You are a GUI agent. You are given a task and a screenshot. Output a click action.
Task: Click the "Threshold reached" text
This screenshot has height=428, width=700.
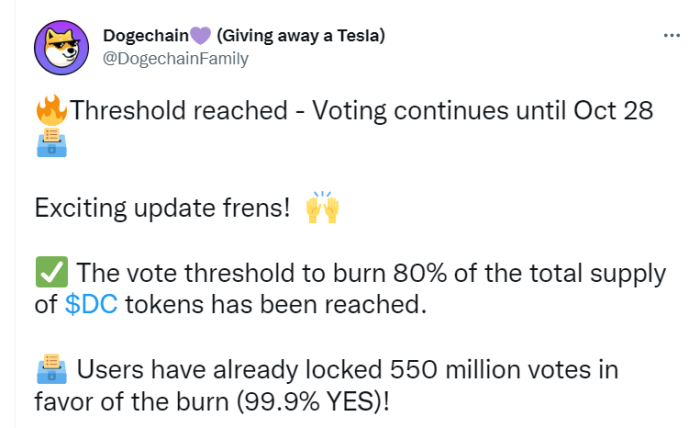179,110
